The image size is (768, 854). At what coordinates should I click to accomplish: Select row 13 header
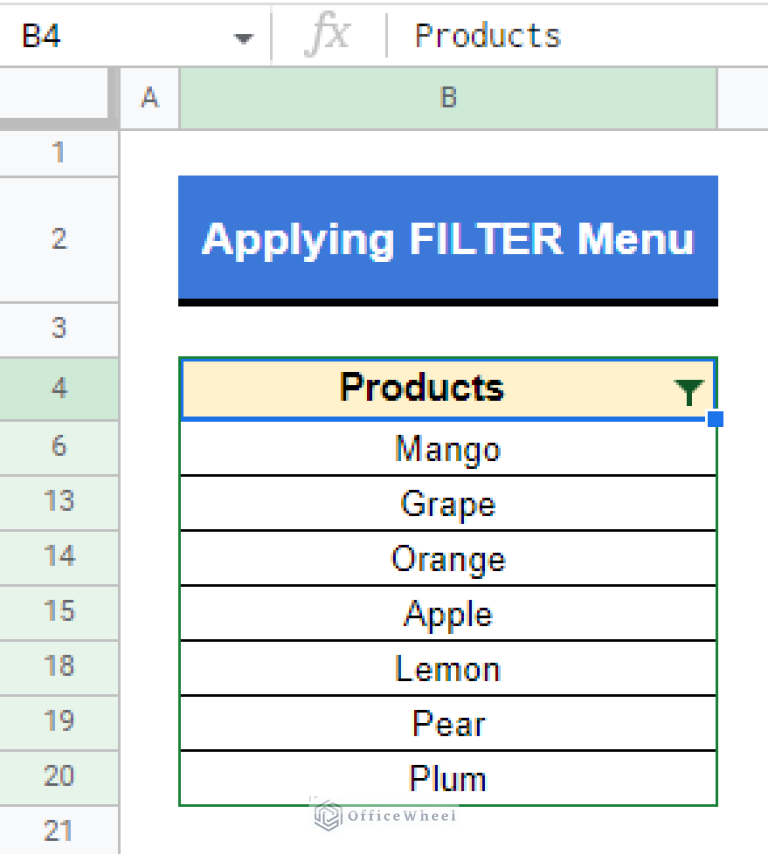(x=60, y=503)
